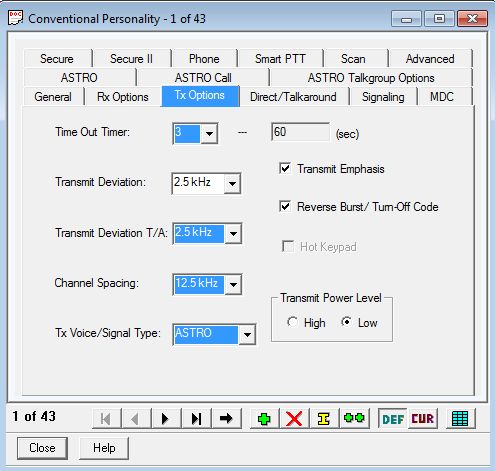Uncheck the Transmit Emphasis checkbox
Viewport: 495px width, 471px height.
[285, 168]
